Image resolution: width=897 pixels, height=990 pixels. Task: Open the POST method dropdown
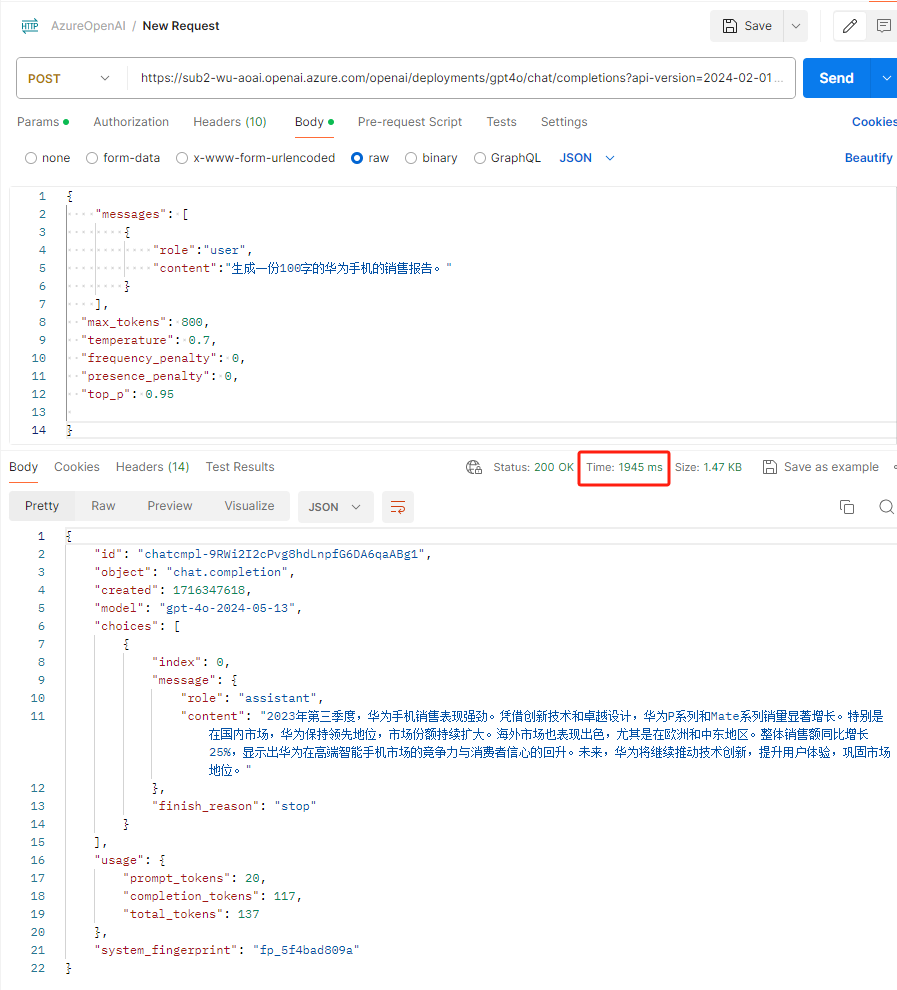[x=69, y=78]
